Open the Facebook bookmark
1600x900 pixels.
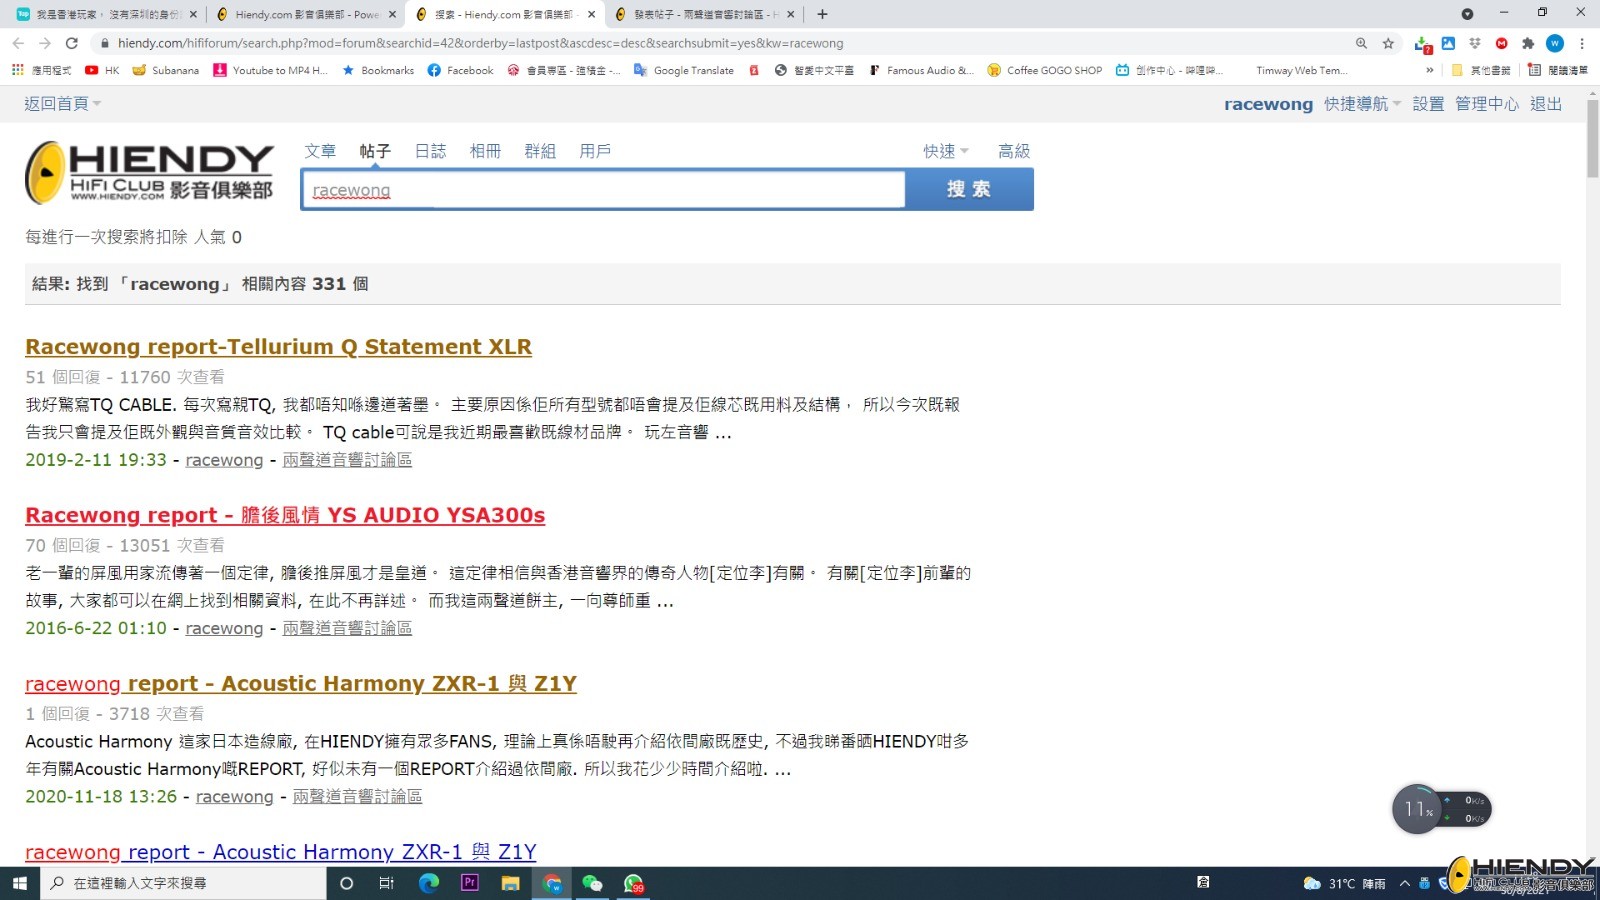(460, 70)
